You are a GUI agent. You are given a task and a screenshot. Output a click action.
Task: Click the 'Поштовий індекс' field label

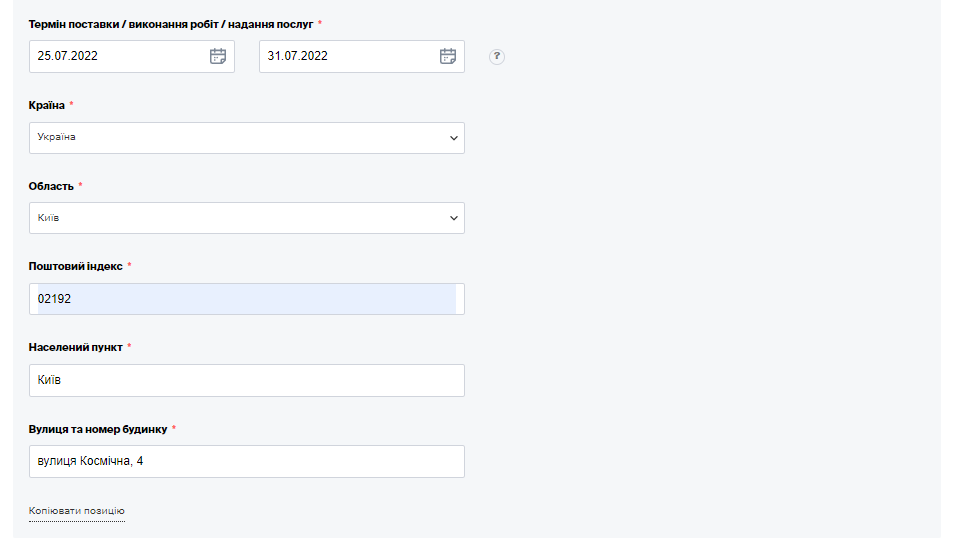point(76,266)
